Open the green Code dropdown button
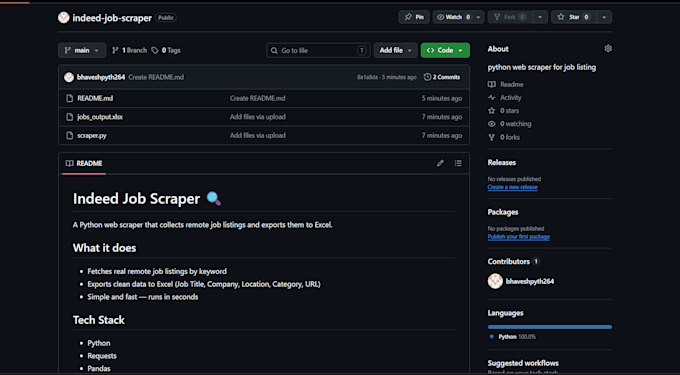The width and height of the screenshot is (680, 375). (445, 50)
